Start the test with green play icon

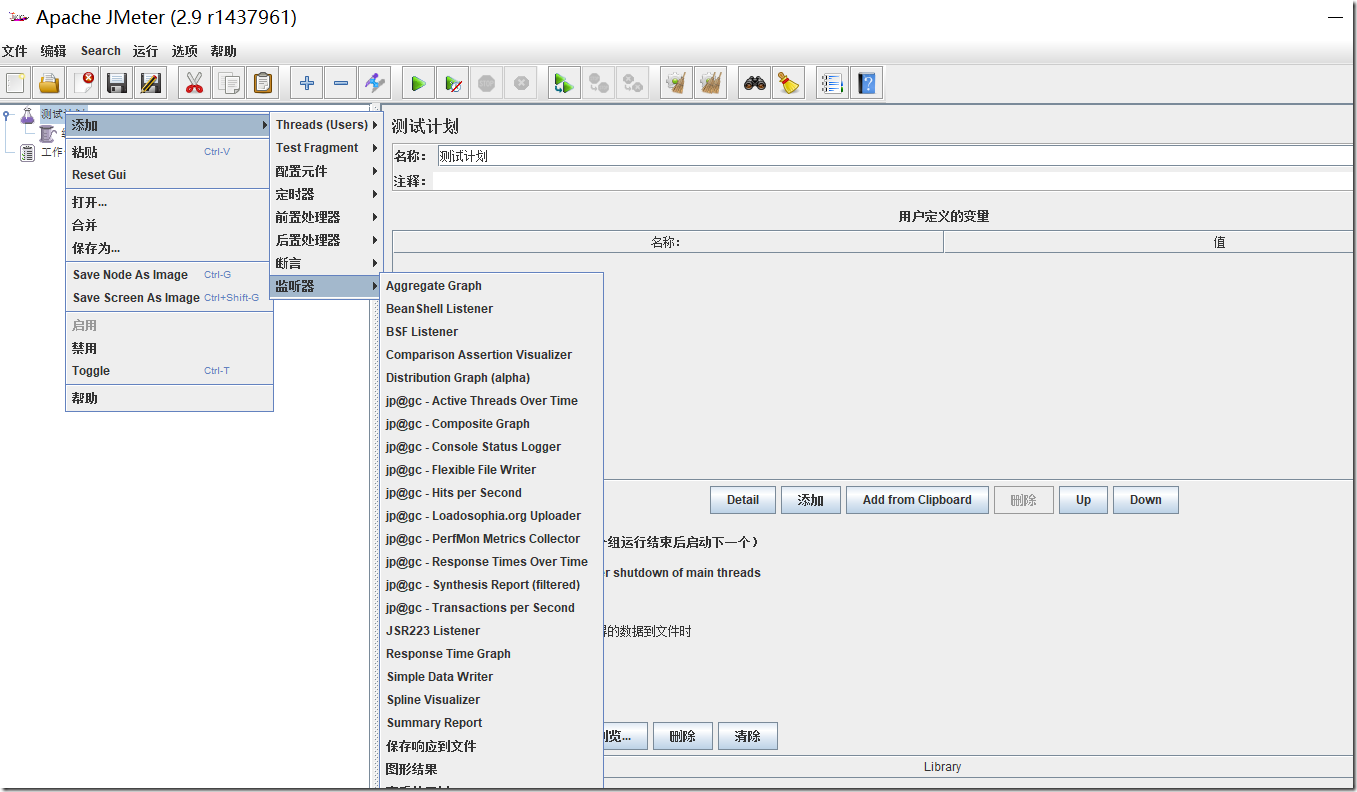click(x=419, y=83)
